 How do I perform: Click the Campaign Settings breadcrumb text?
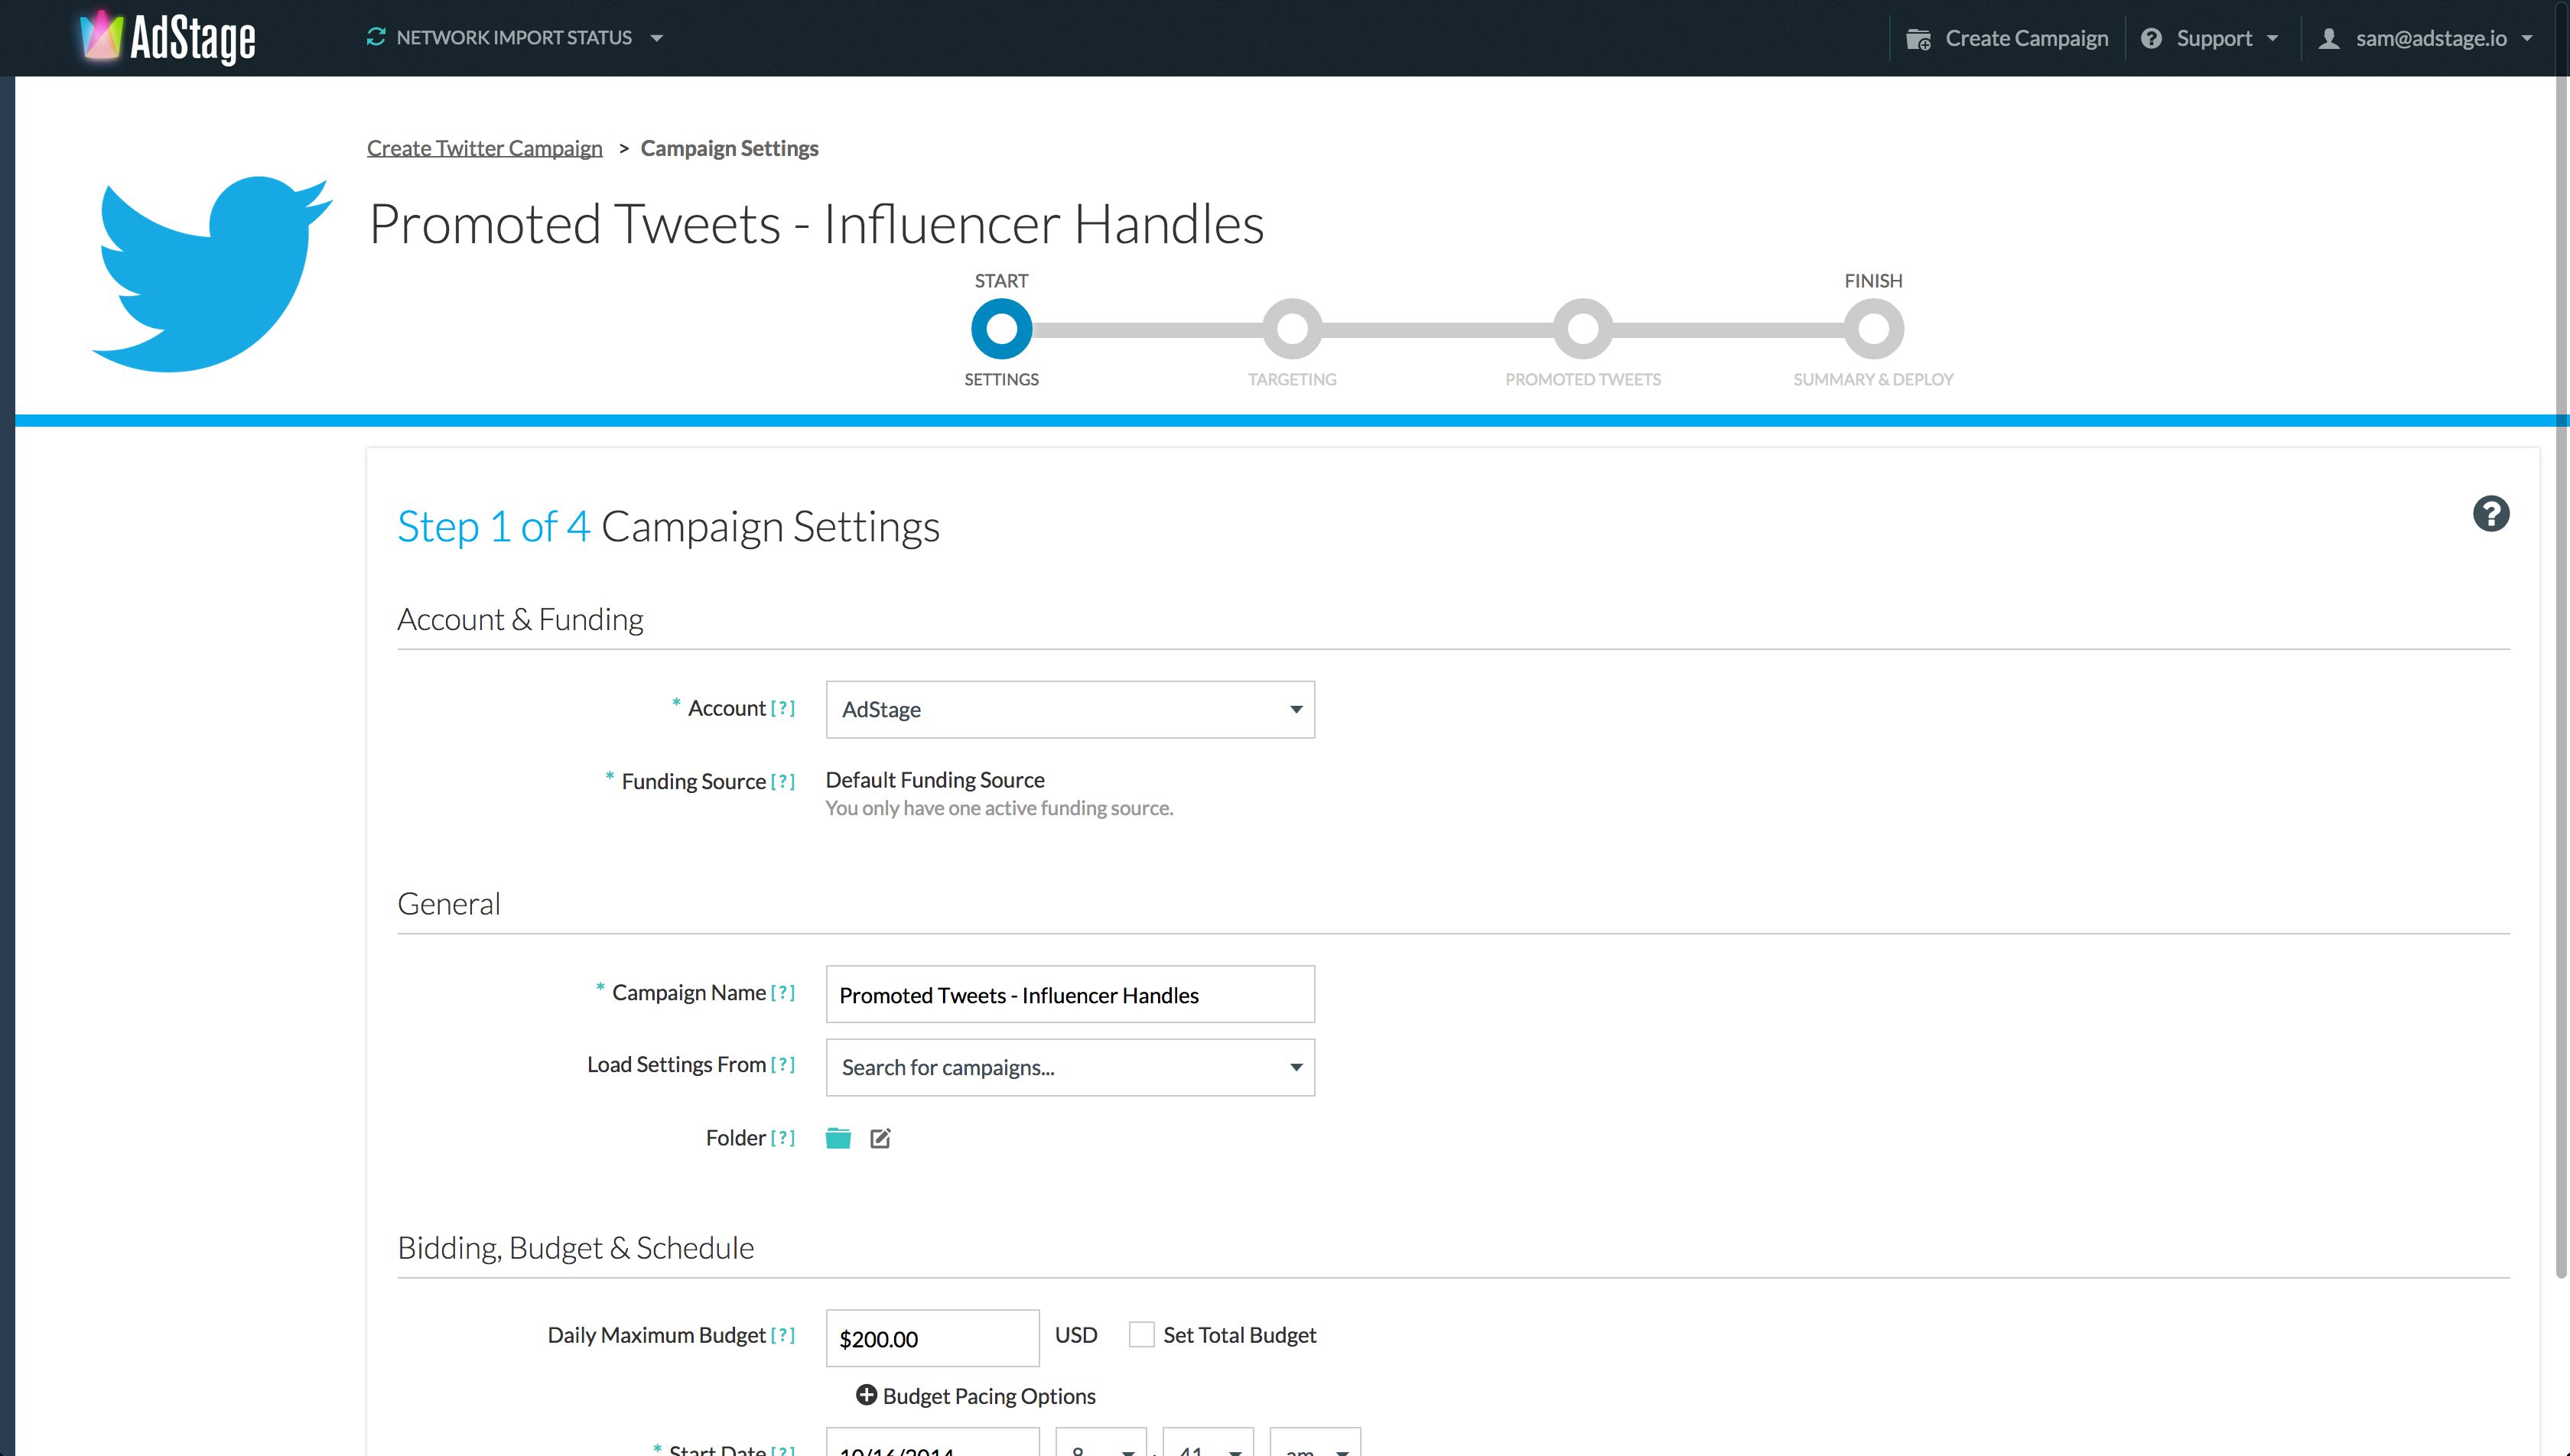point(729,148)
